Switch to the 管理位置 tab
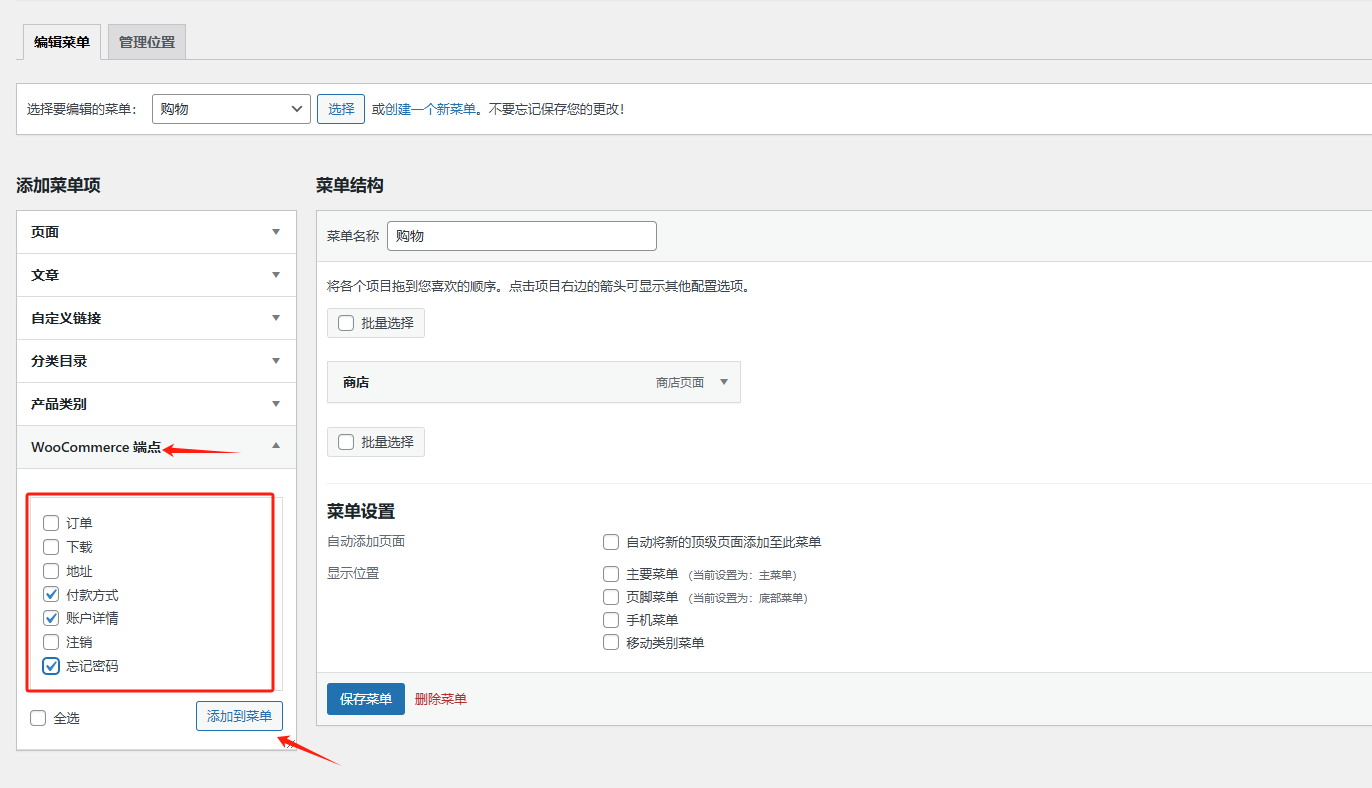Viewport: 1372px width, 788px height. 146,42
